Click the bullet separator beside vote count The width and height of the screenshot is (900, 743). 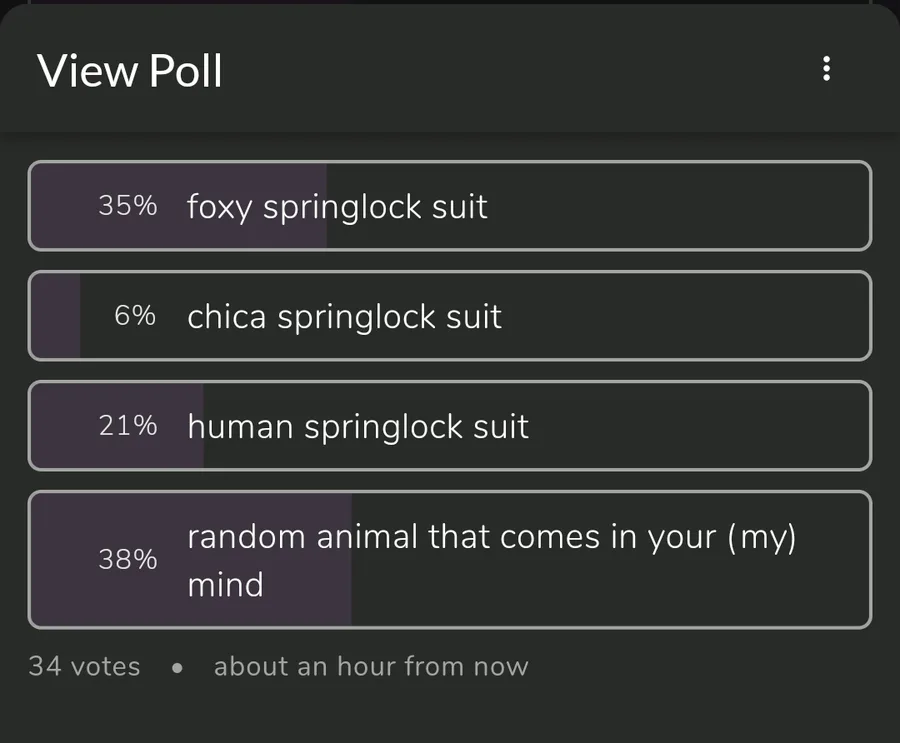(177, 668)
